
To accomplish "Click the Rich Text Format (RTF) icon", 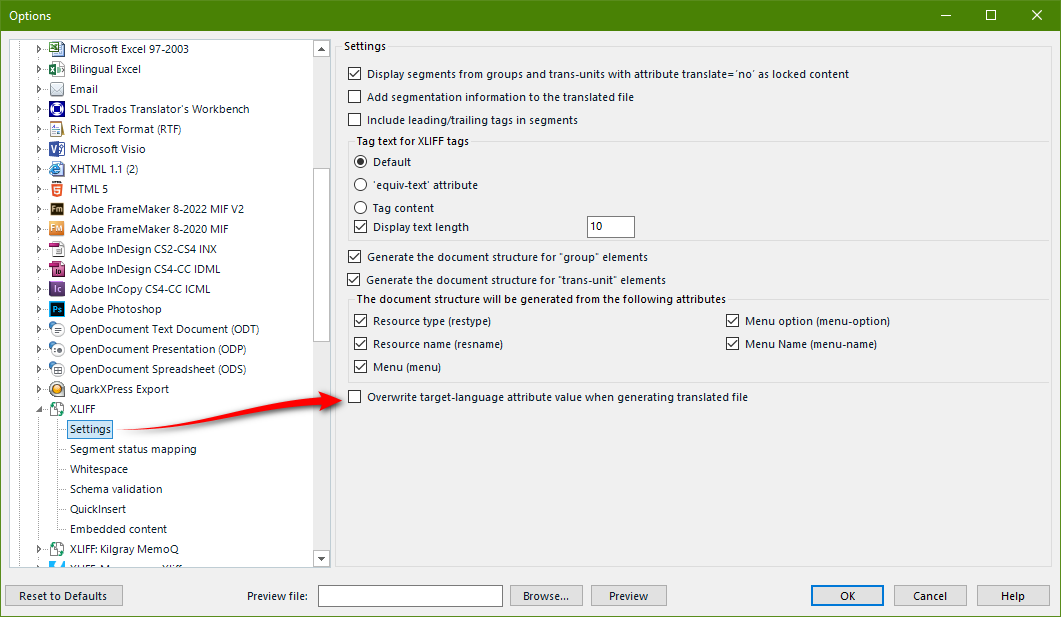I will (x=58, y=129).
